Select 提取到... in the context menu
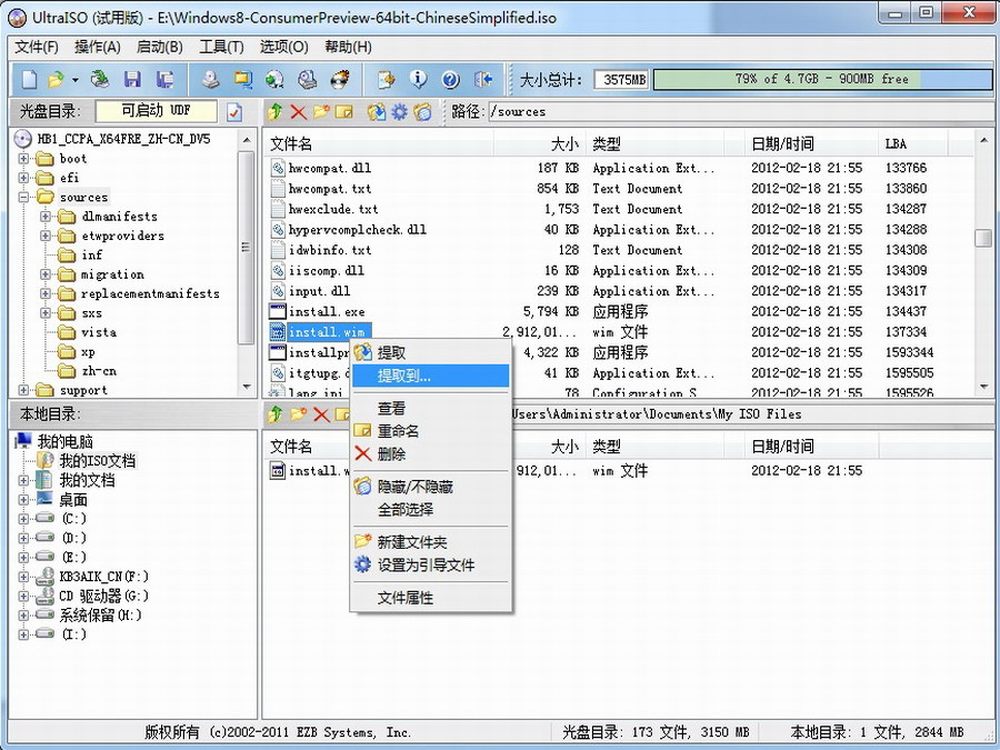Image resolution: width=1000 pixels, height=750 pixels. coord(404,376)
